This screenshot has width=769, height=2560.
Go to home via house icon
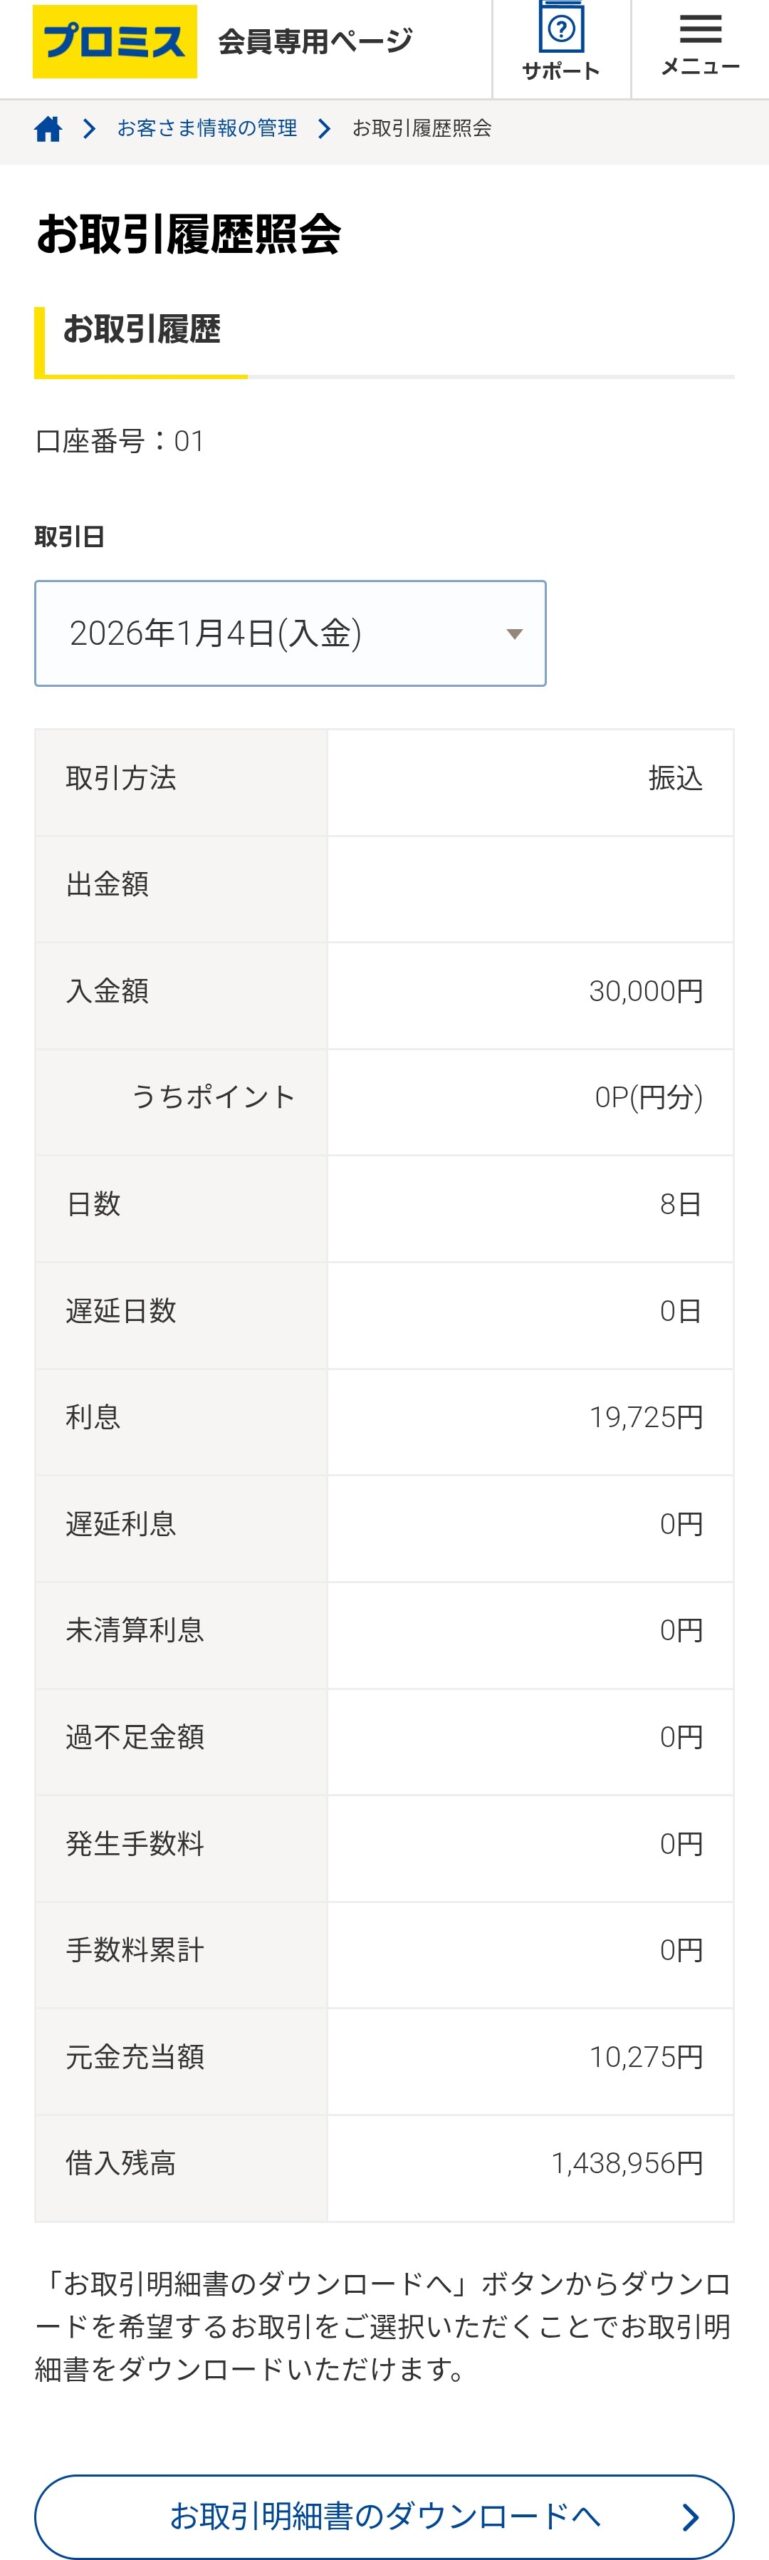pyautogui.click(x=48, y=129)
